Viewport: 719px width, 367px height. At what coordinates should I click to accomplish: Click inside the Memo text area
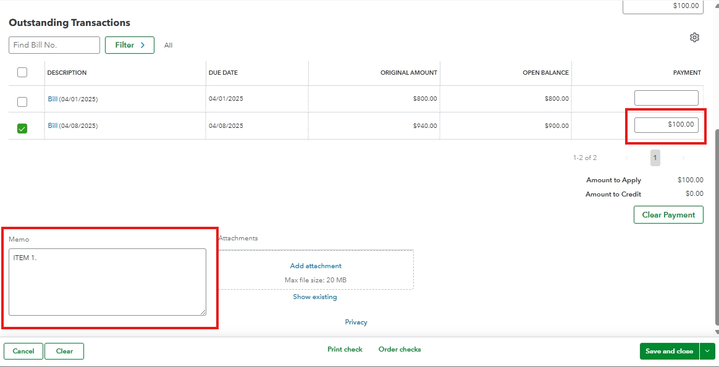[107, 282]
